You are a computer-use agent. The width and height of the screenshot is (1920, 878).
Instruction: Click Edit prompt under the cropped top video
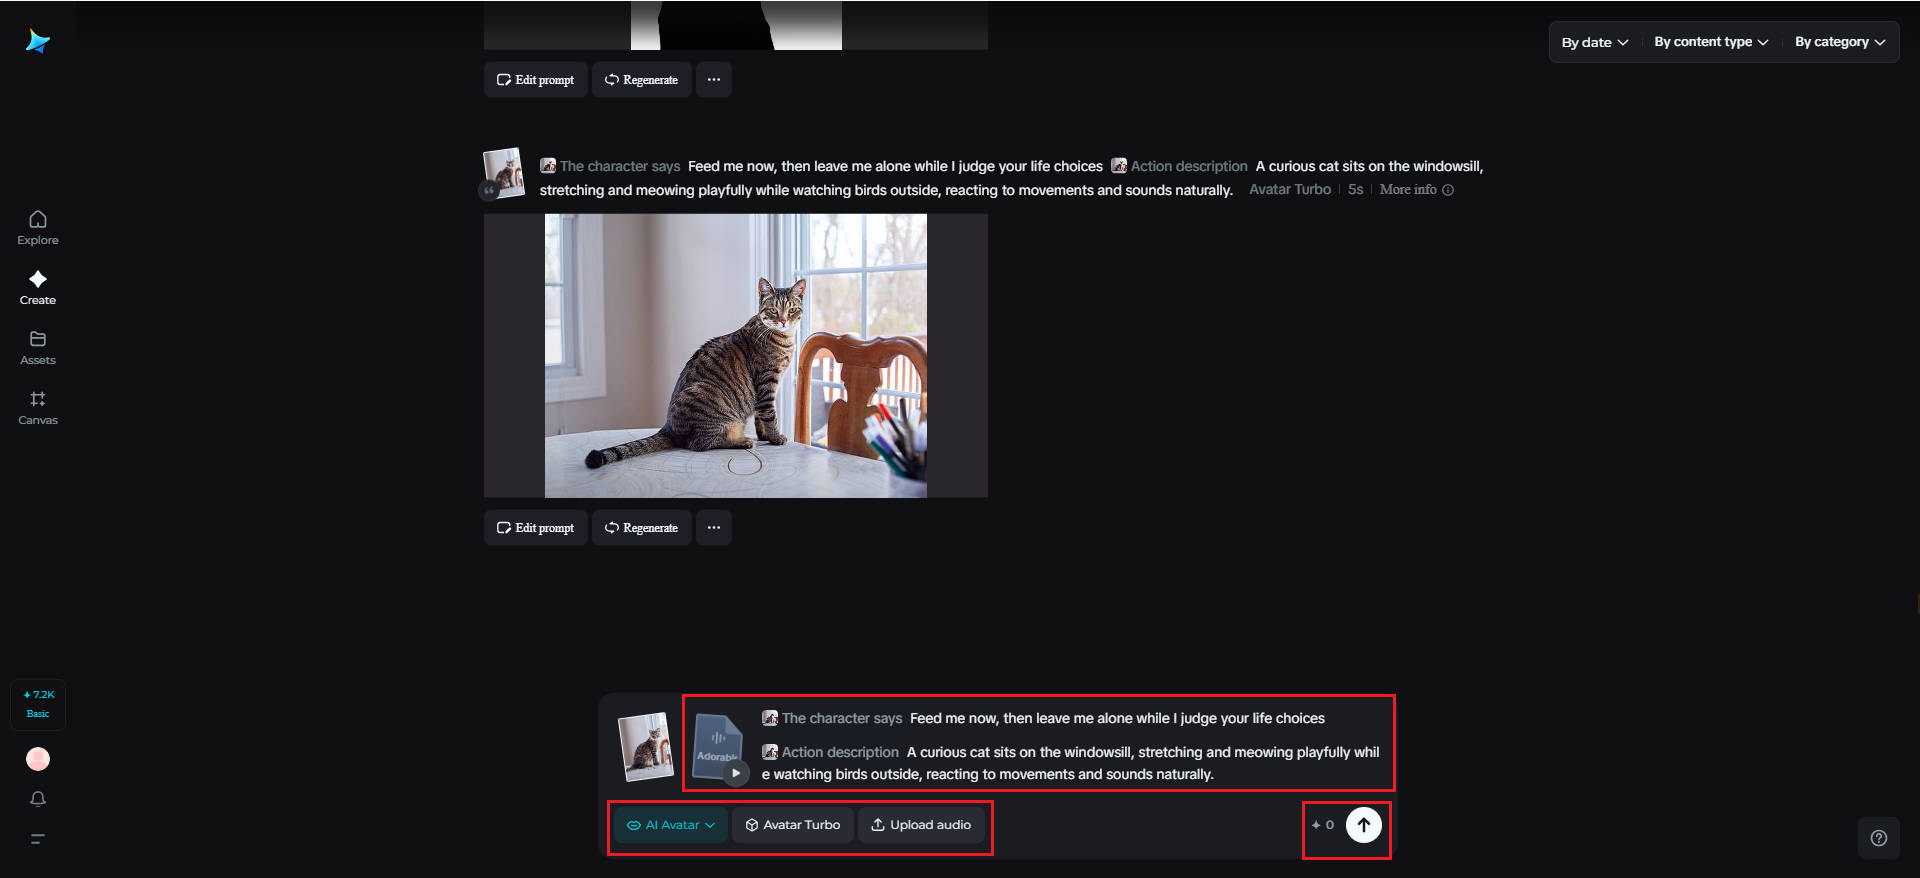(536, 80)
